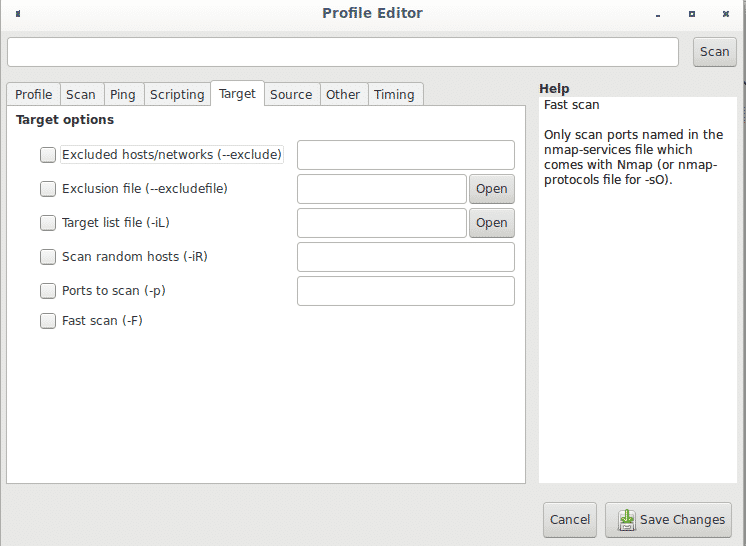Click the Save Changes disk icon

coord(627,520)
